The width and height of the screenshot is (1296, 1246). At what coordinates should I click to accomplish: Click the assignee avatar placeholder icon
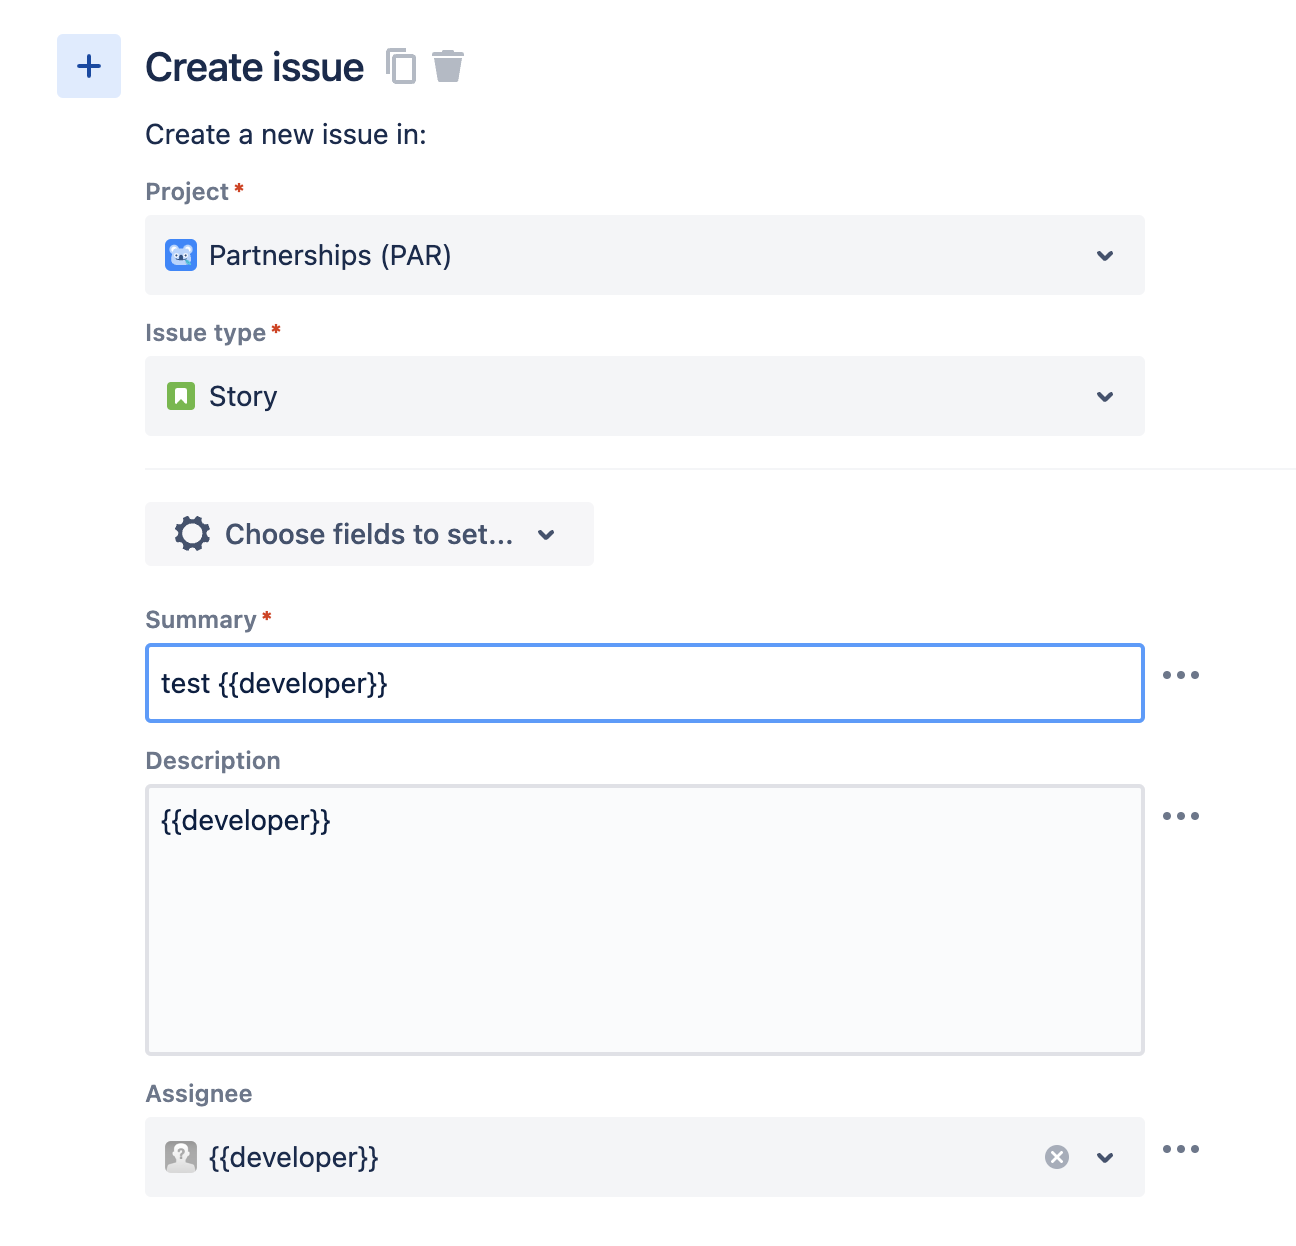click(181, 1157)
